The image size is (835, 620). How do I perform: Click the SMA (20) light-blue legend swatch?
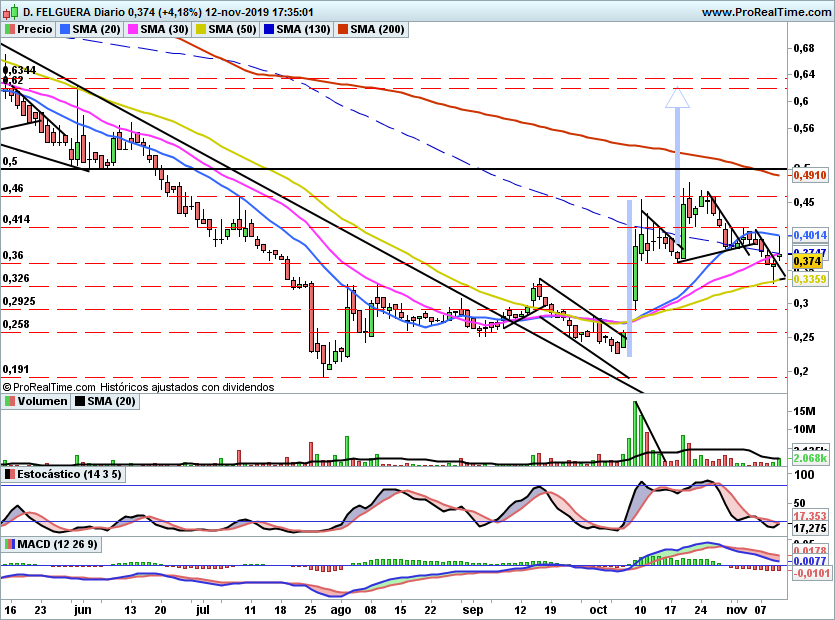(x=66, y=29)
